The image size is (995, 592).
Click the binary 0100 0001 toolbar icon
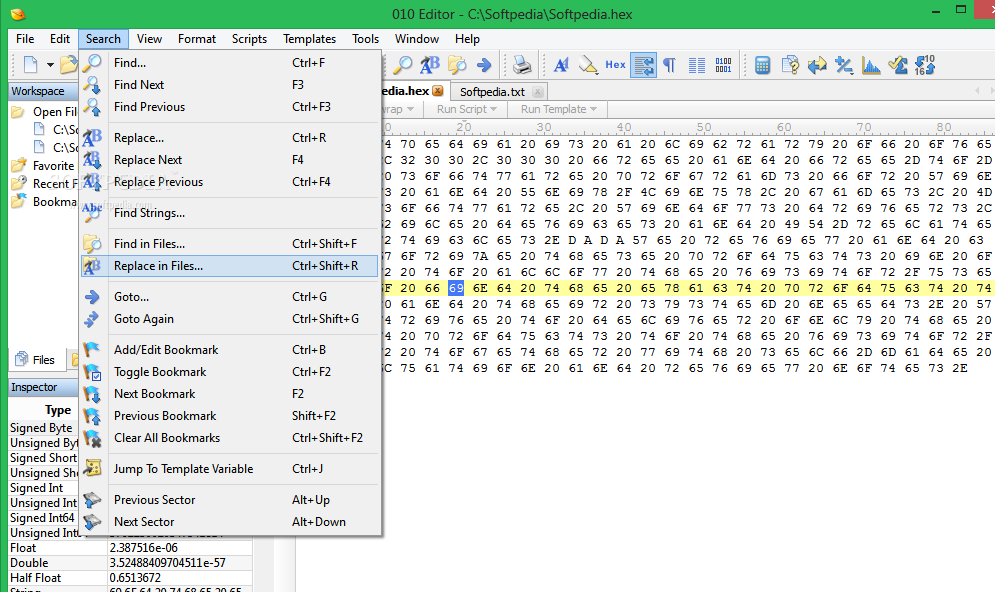[x=723, y=65]
